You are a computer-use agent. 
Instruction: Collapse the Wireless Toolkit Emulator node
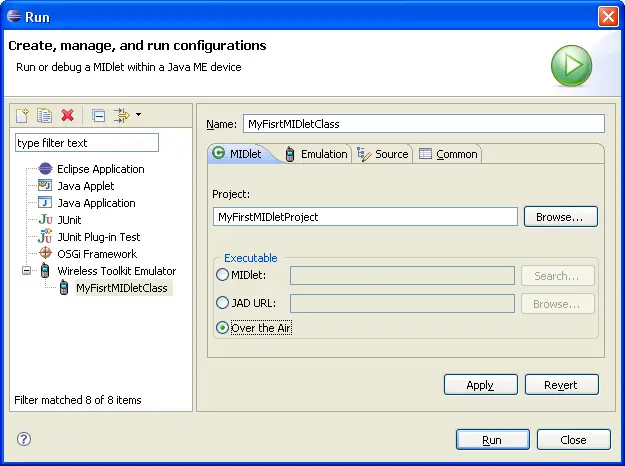pos(27,271)
